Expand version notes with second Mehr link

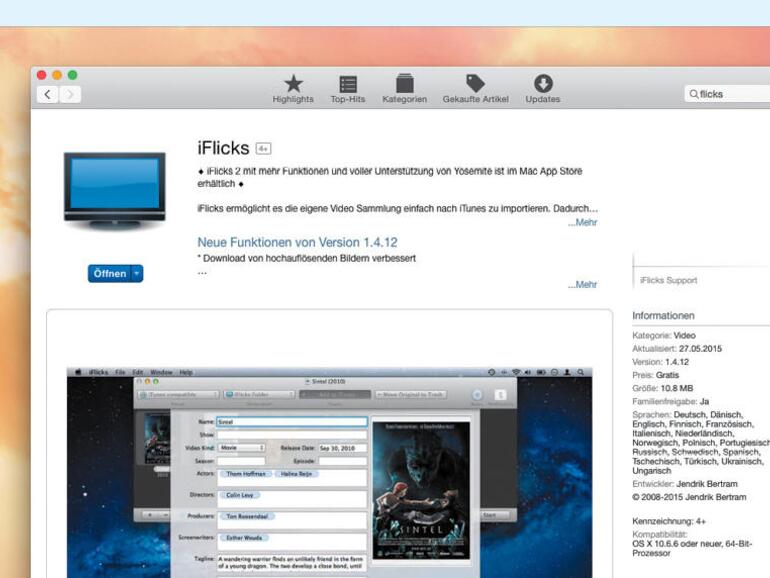pyautogui.click(x=582, y=285)
